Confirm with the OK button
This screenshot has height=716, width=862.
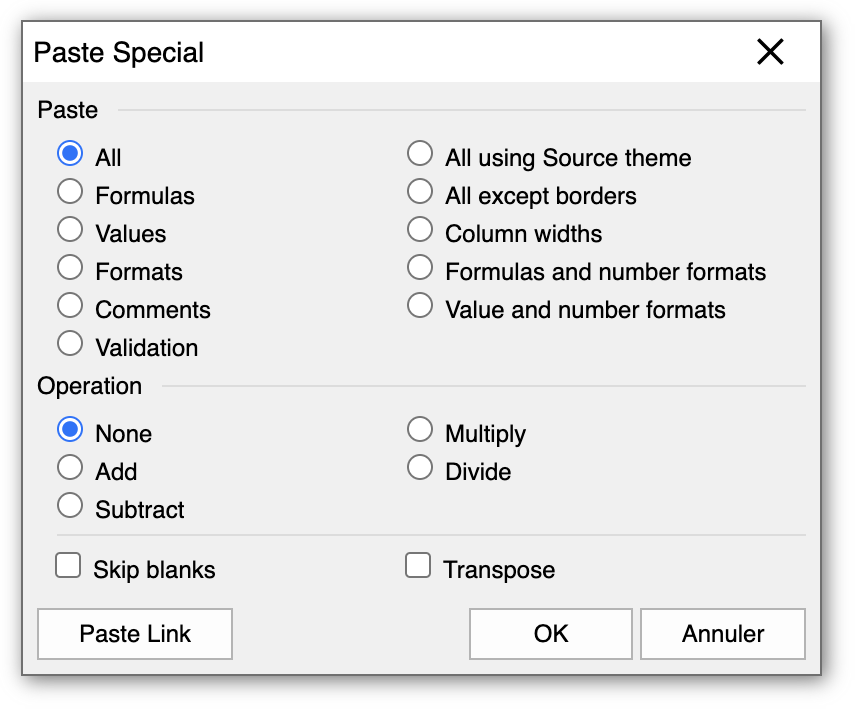551,634
